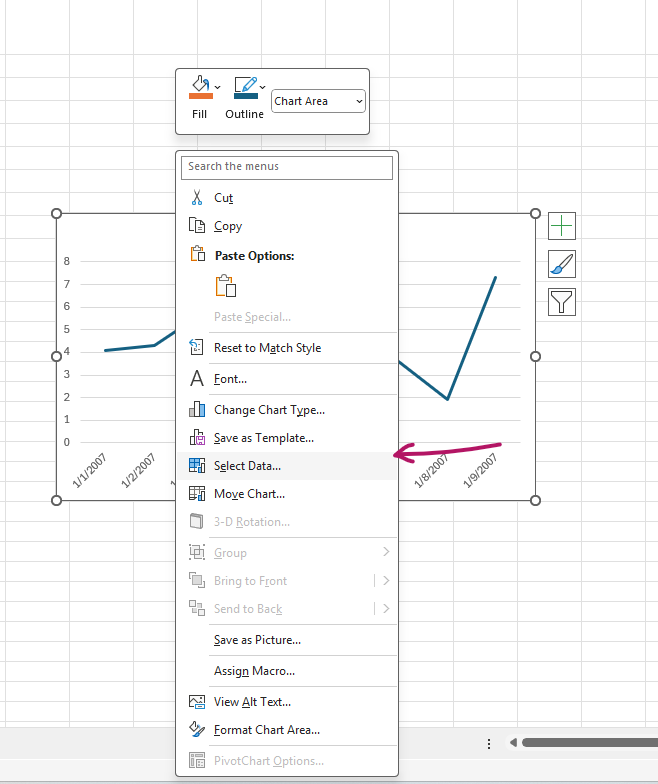Select Change Chart Type...
Image resolution: width=658 pixels, height=784 pixels.
(x=287, y=410)
